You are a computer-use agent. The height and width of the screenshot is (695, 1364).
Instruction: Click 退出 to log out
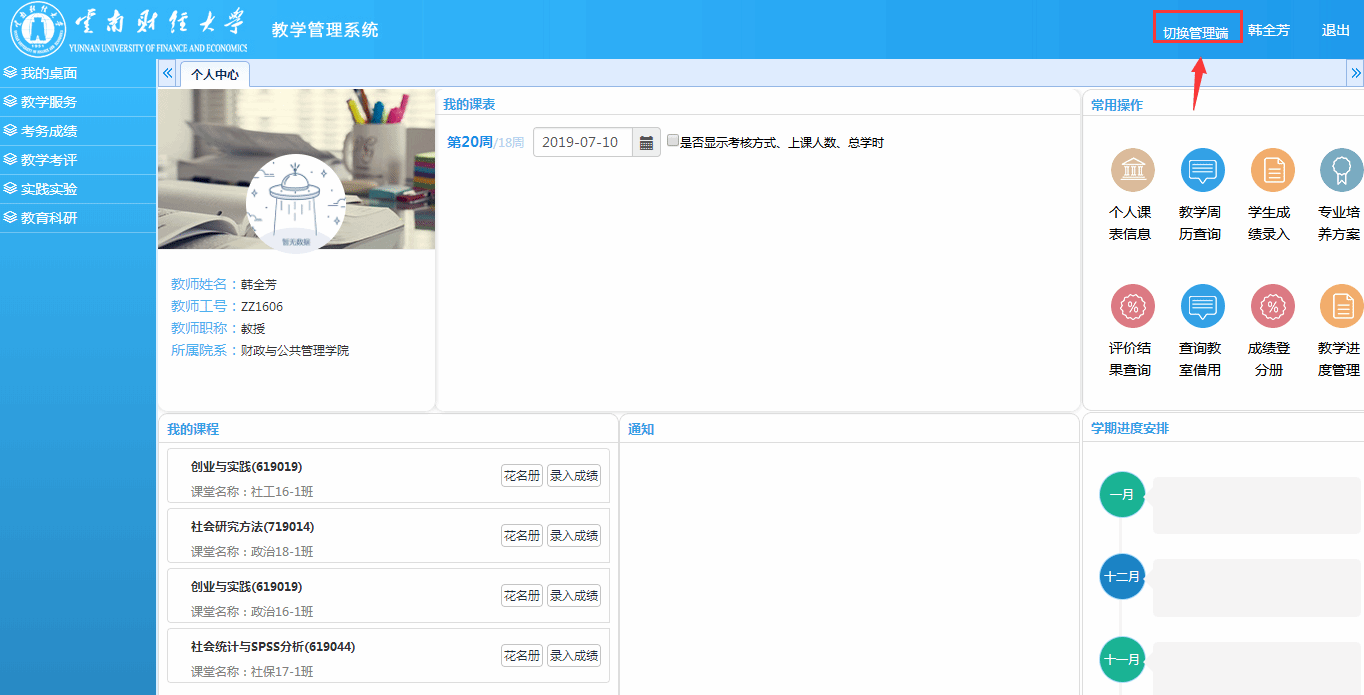(1335, 30)
